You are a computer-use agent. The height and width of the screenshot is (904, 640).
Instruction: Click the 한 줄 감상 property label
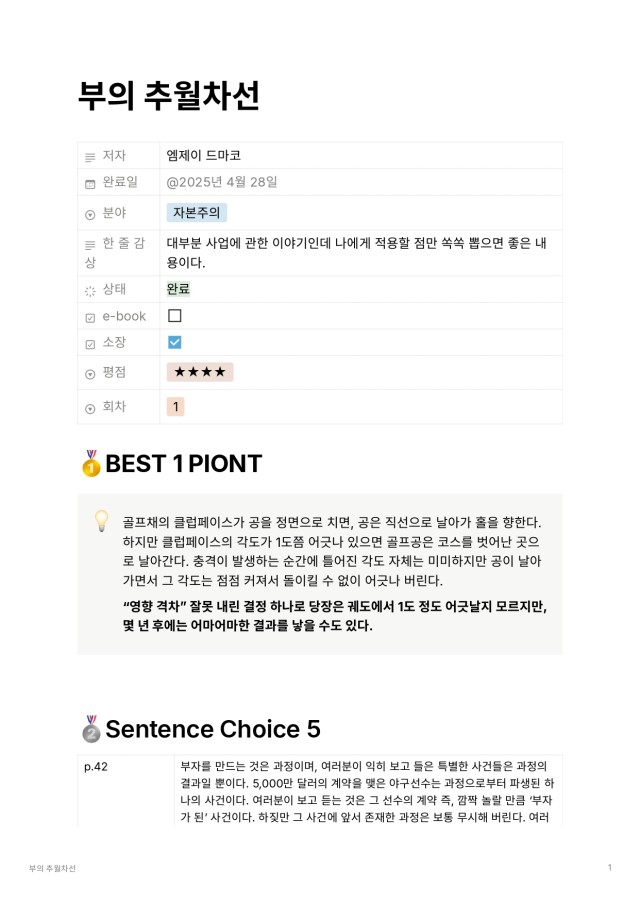coord(114,253)
